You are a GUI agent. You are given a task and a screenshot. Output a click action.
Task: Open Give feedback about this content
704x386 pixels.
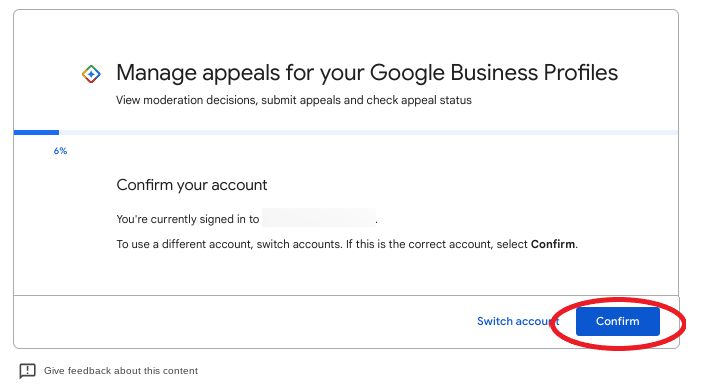(121, 371)
